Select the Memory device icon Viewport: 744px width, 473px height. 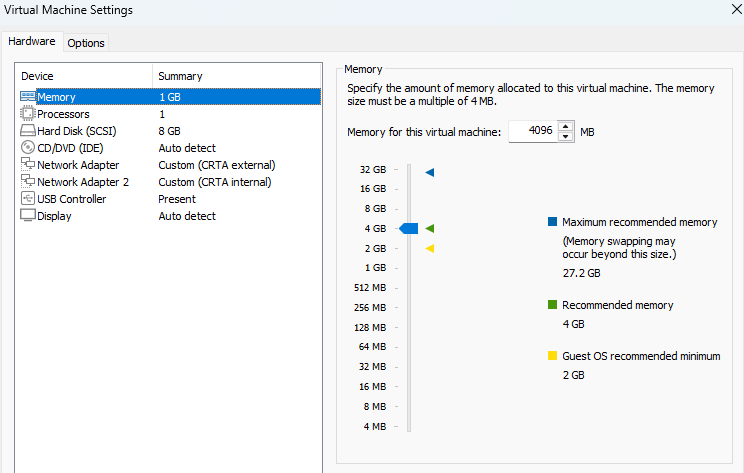[28, 97]
